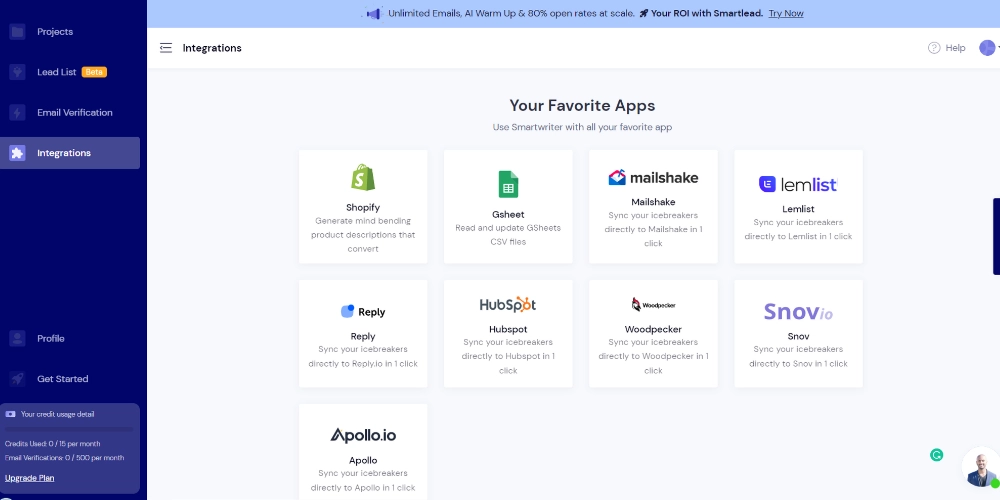Click the Shopify shopping bag icon

(x=363, y=178)
